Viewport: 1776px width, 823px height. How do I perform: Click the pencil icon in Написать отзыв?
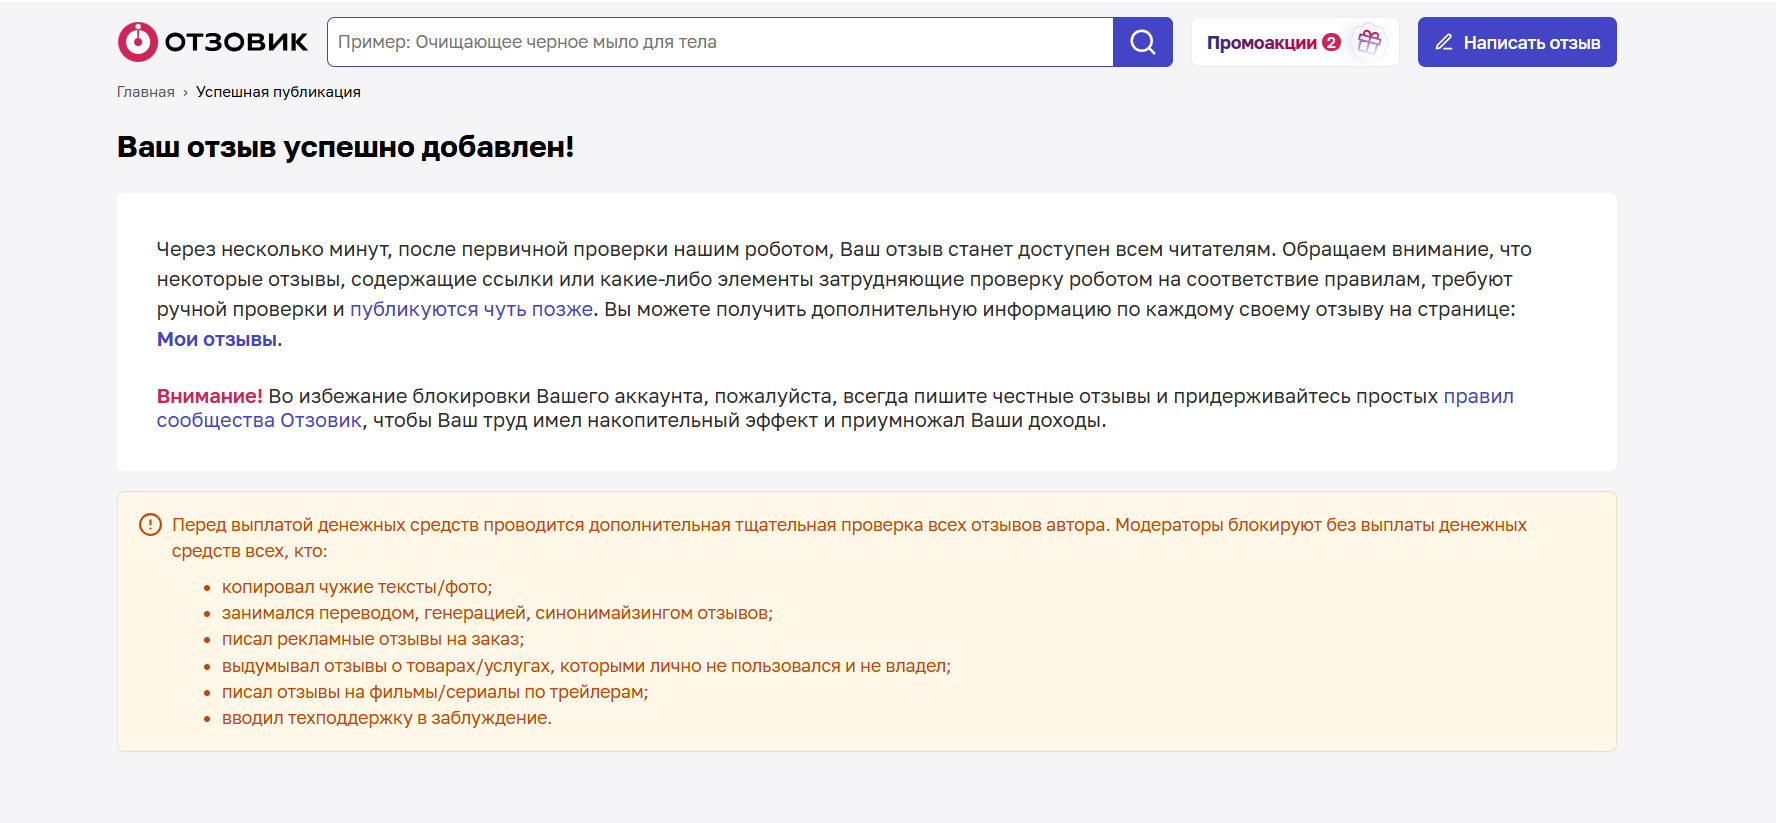tap(1444, 42)
